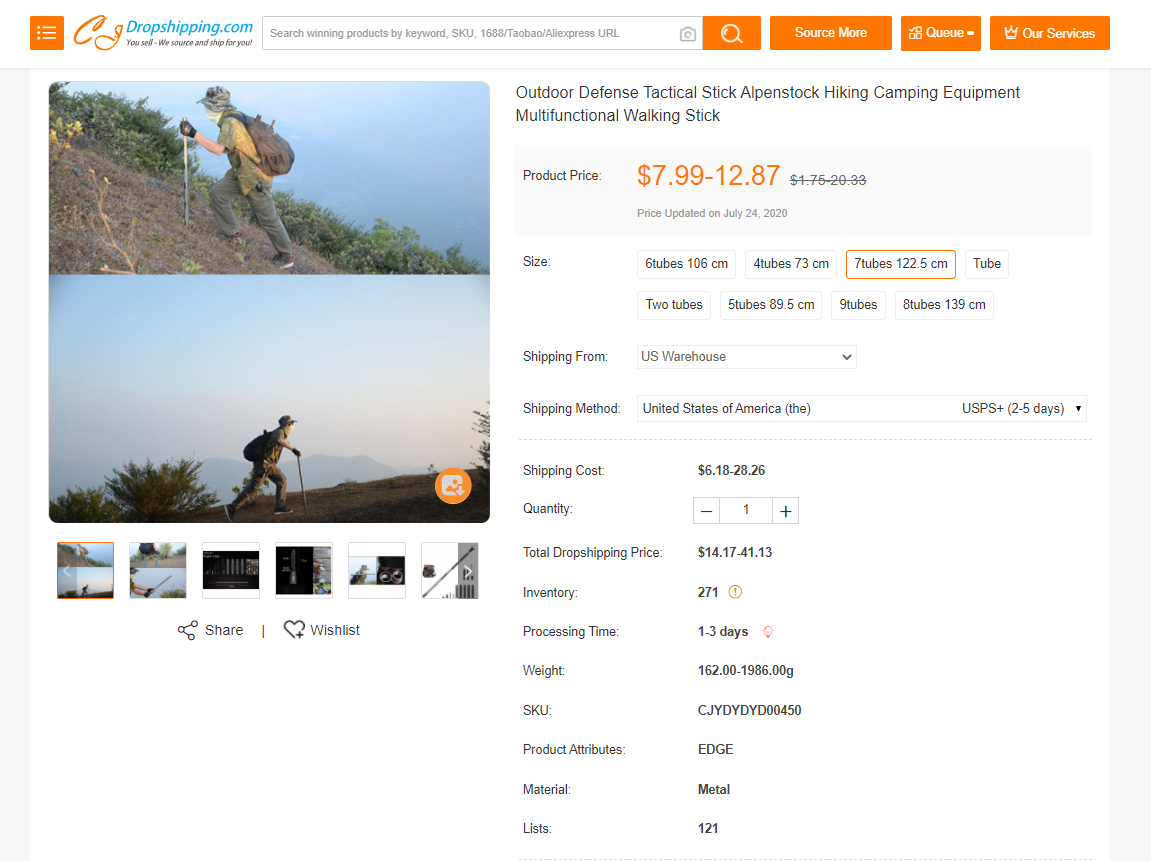Click the processing time lightbulb icon

(768, 632)
